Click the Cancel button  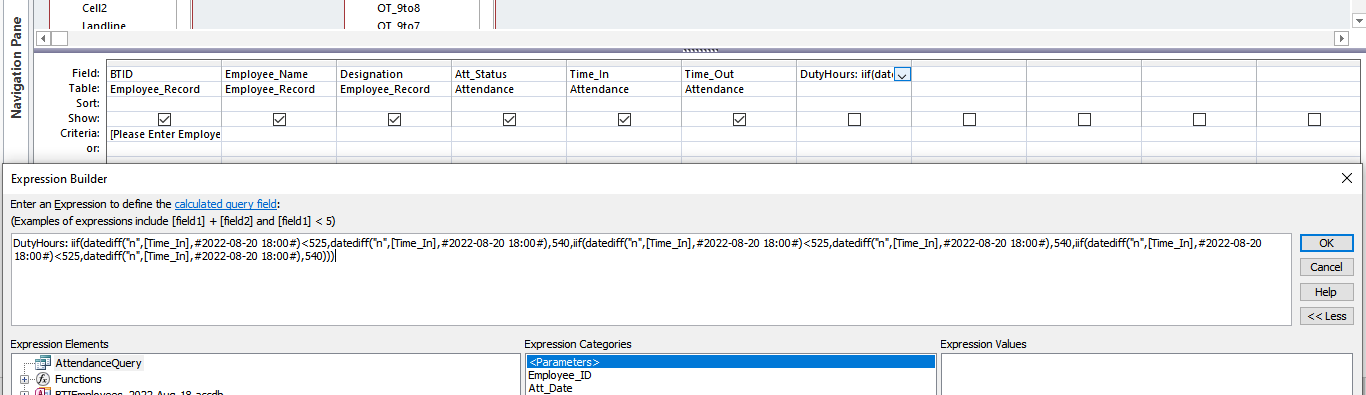(x=1326, y=267)
